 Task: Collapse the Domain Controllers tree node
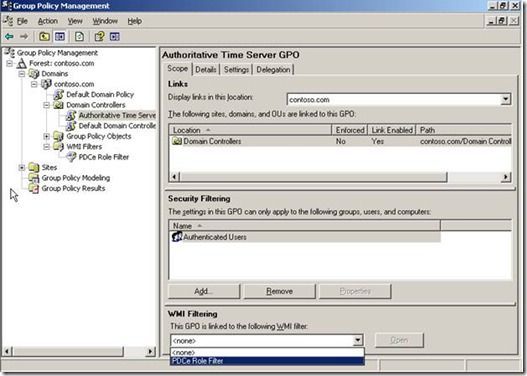pyautogui.click(x=46, y=105)
